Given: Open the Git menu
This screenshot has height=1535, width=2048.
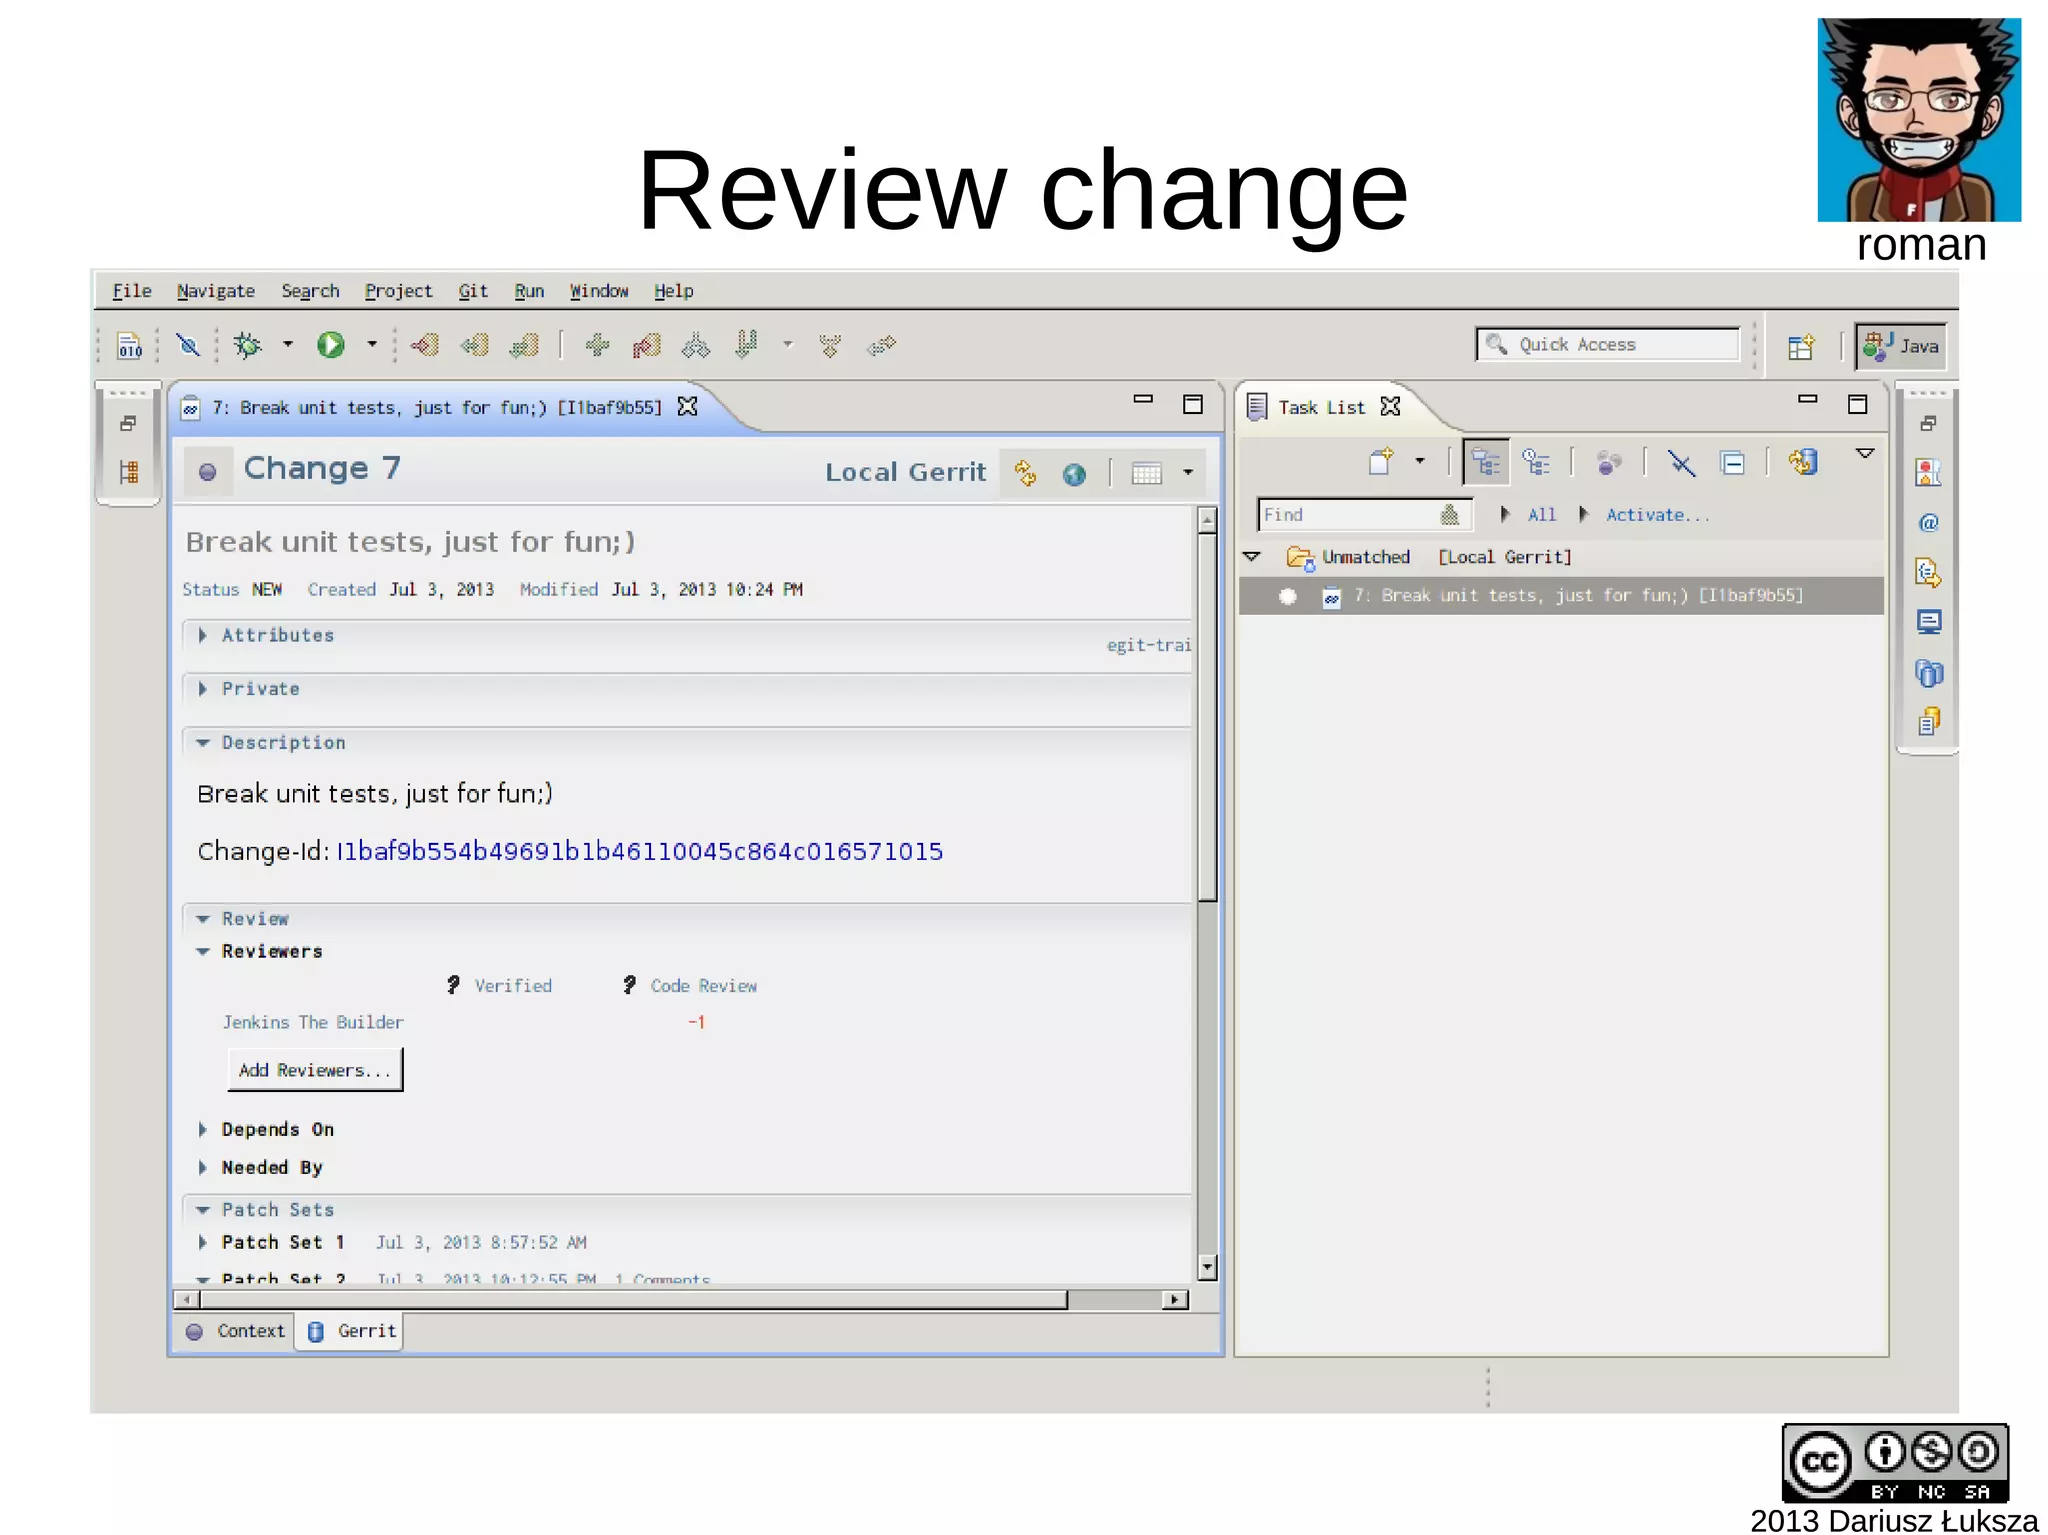Looking at the screenshot, I should click(x=472, y=291).
